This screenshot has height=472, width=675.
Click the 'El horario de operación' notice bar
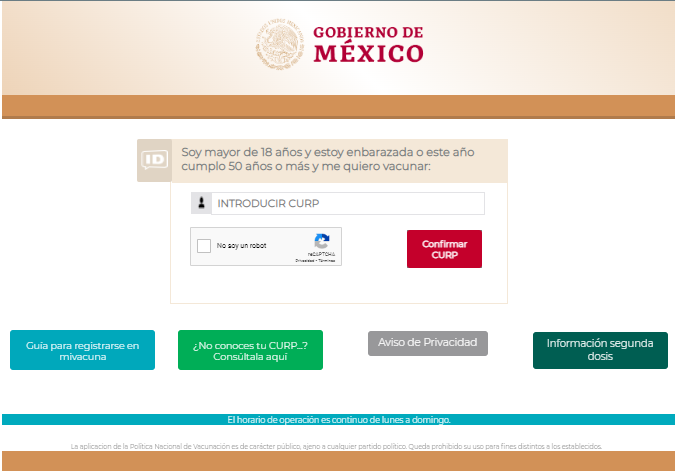click(338, 419)
